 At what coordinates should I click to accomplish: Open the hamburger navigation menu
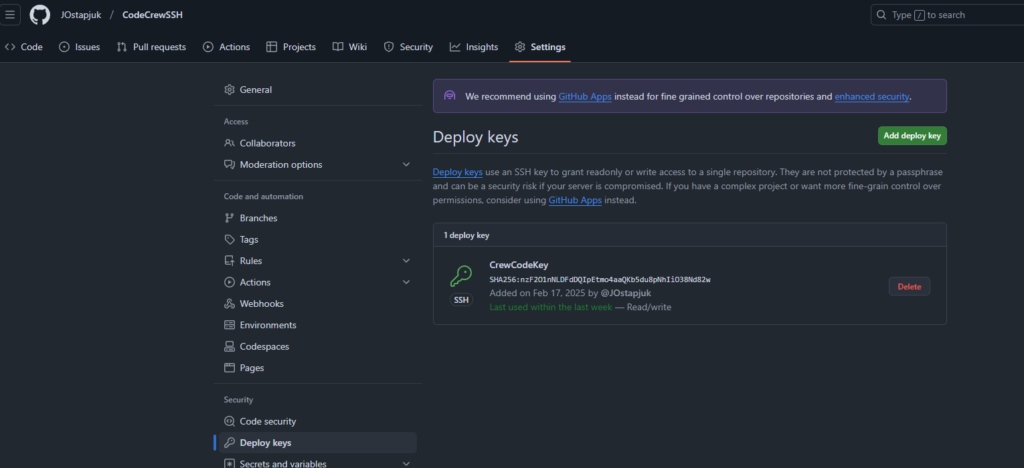click(x=10, y=14)
